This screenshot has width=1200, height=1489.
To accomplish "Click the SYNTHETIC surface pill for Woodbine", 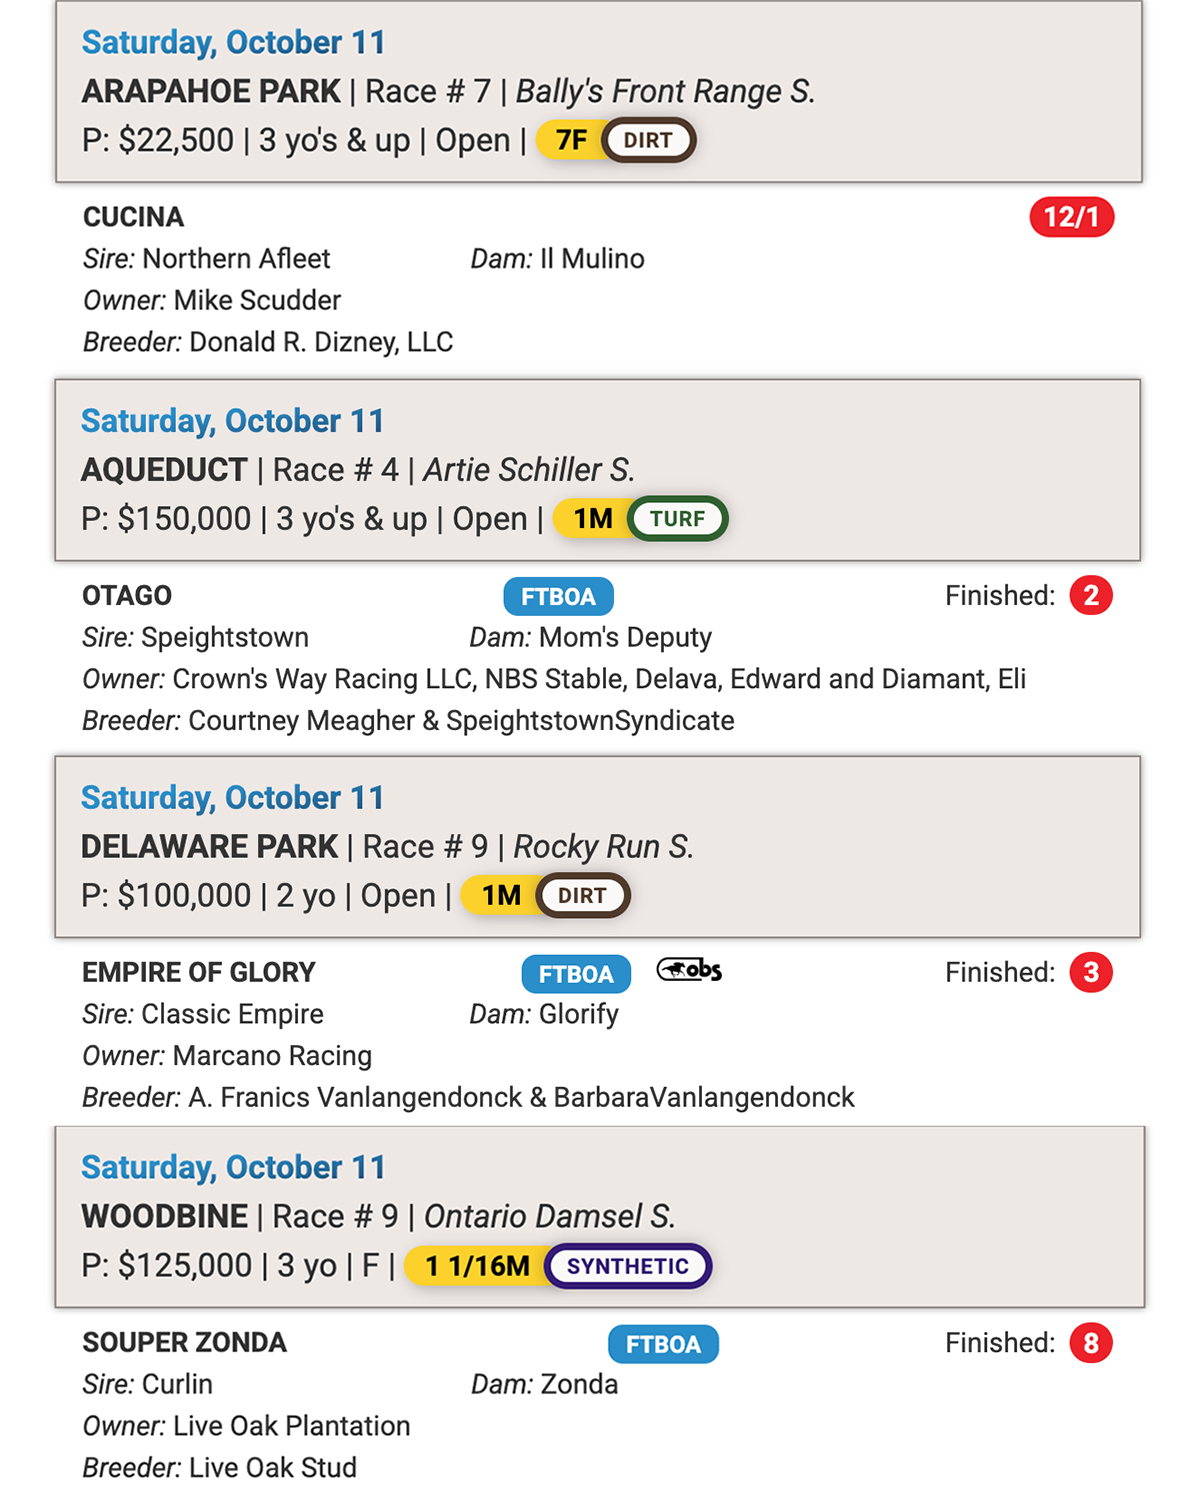I will [628, 1266].
